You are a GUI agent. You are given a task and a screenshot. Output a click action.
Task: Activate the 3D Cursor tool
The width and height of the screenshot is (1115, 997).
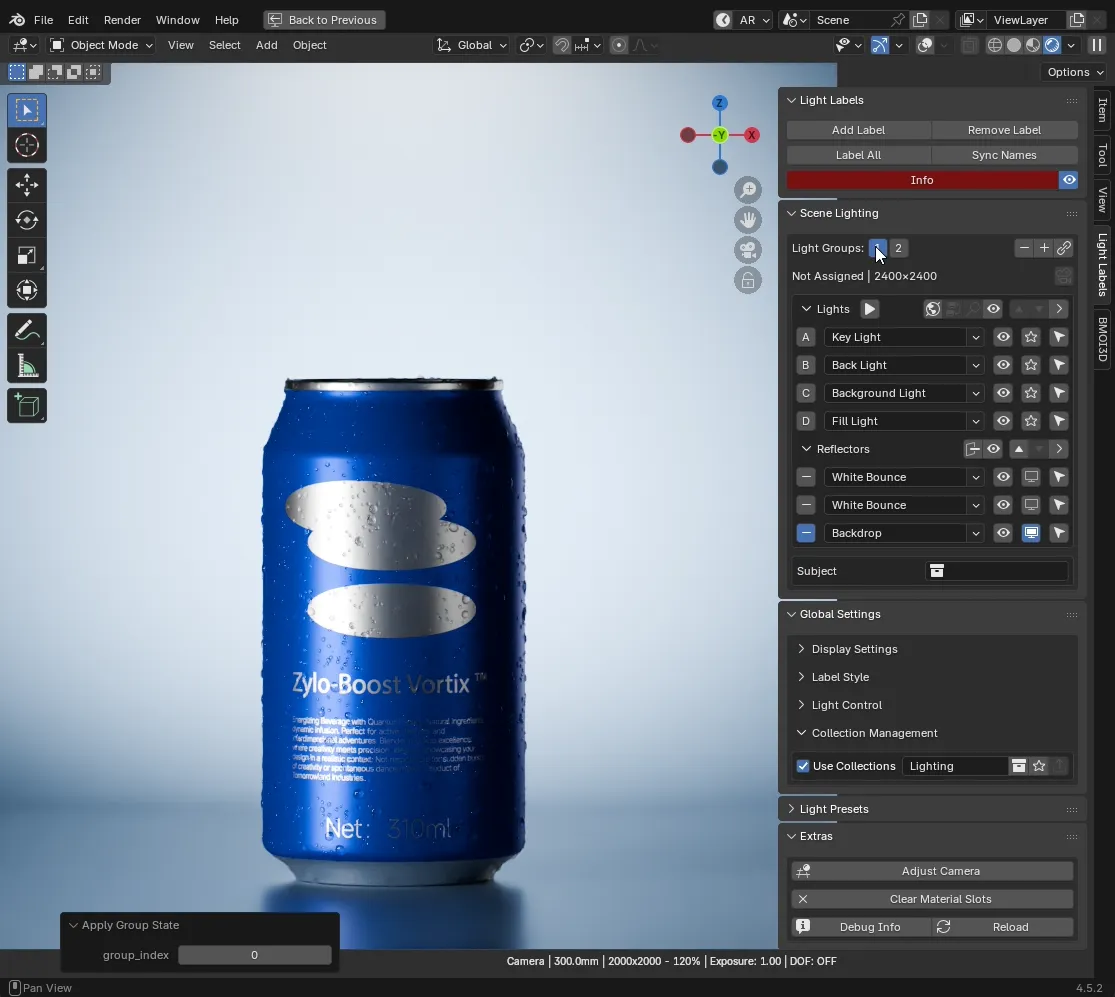point(27,145)
